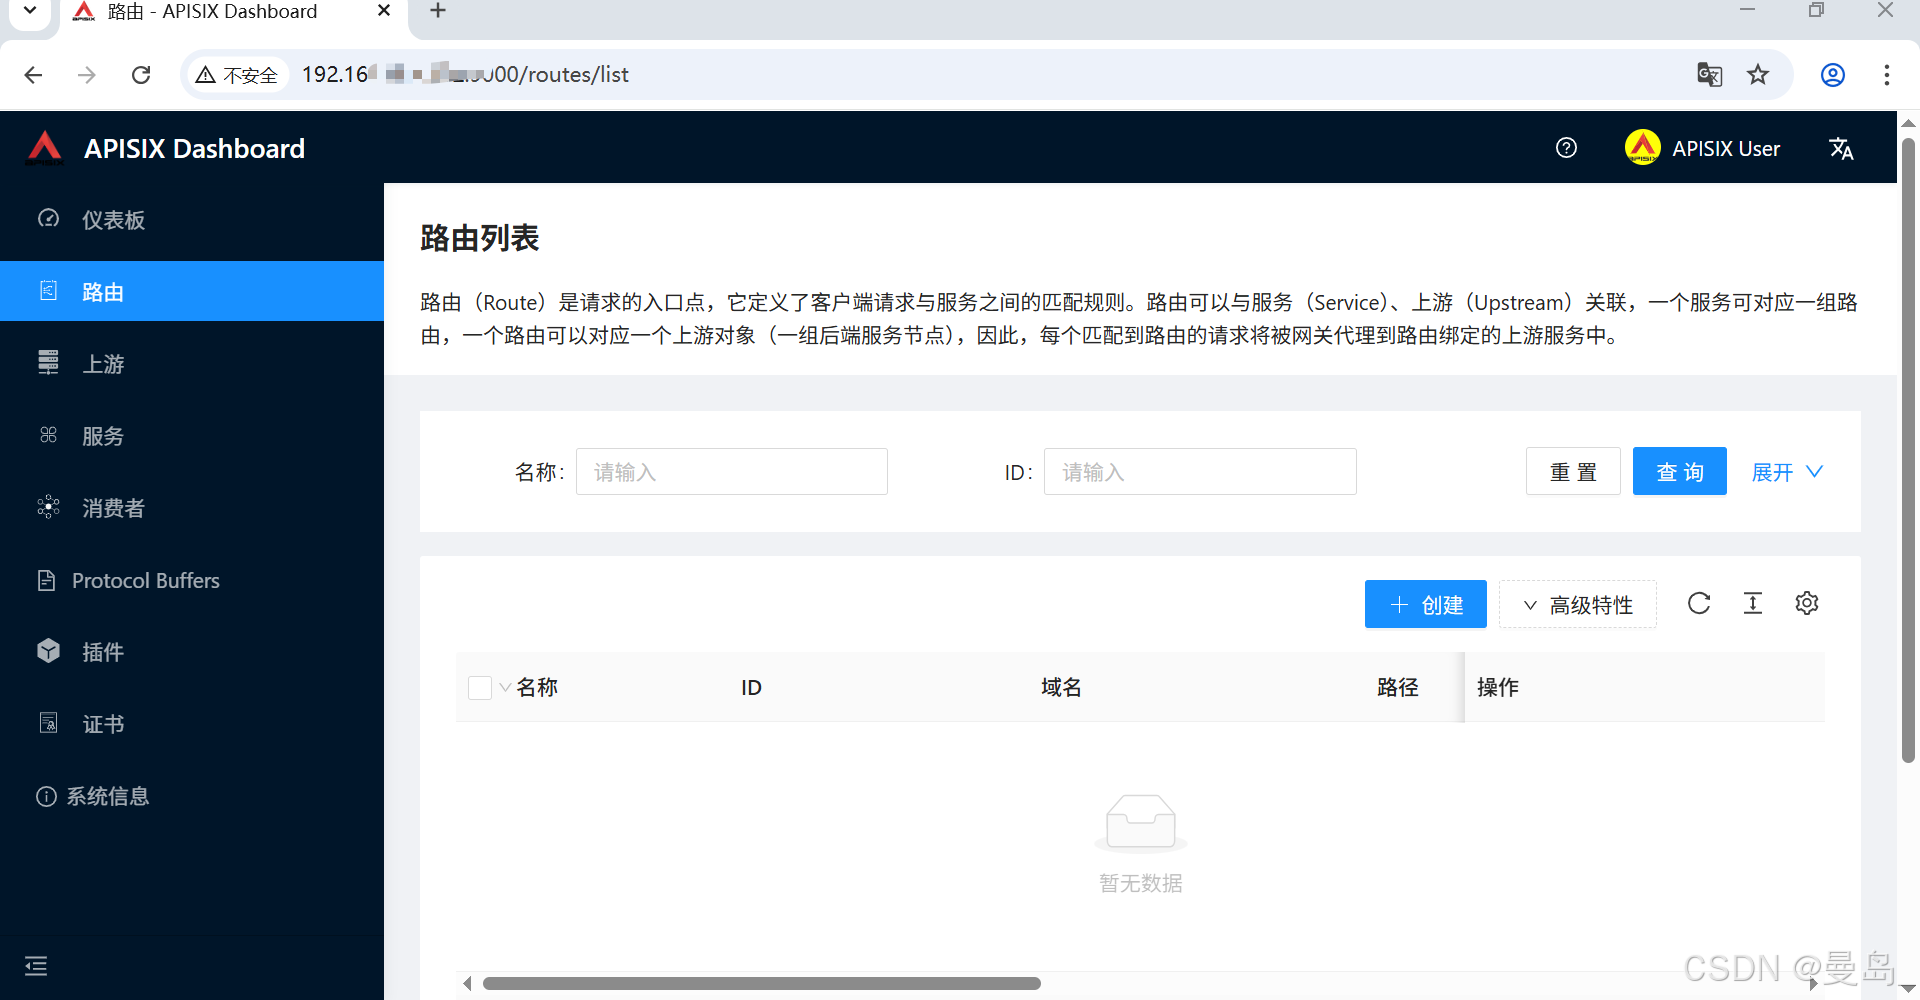Image resolution: width=1920 pixels, height=1000 pixels.
Task: Select 路由 in the sidebar
Action: click(192, 292)
